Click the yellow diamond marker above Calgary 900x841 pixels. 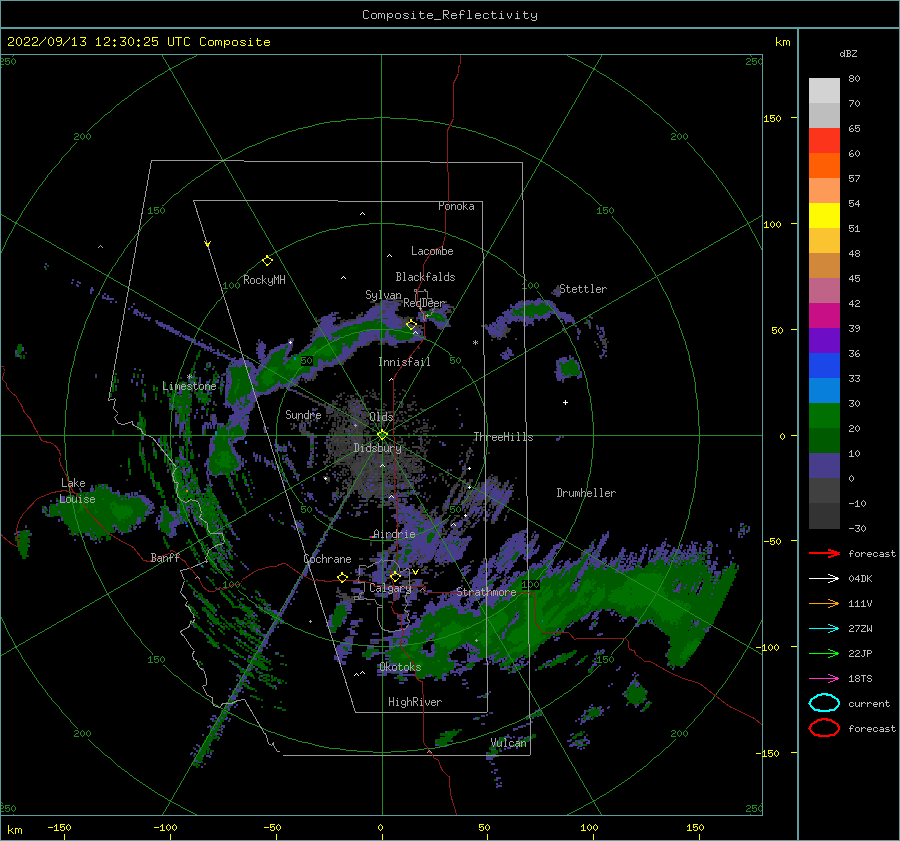(395, 576)
